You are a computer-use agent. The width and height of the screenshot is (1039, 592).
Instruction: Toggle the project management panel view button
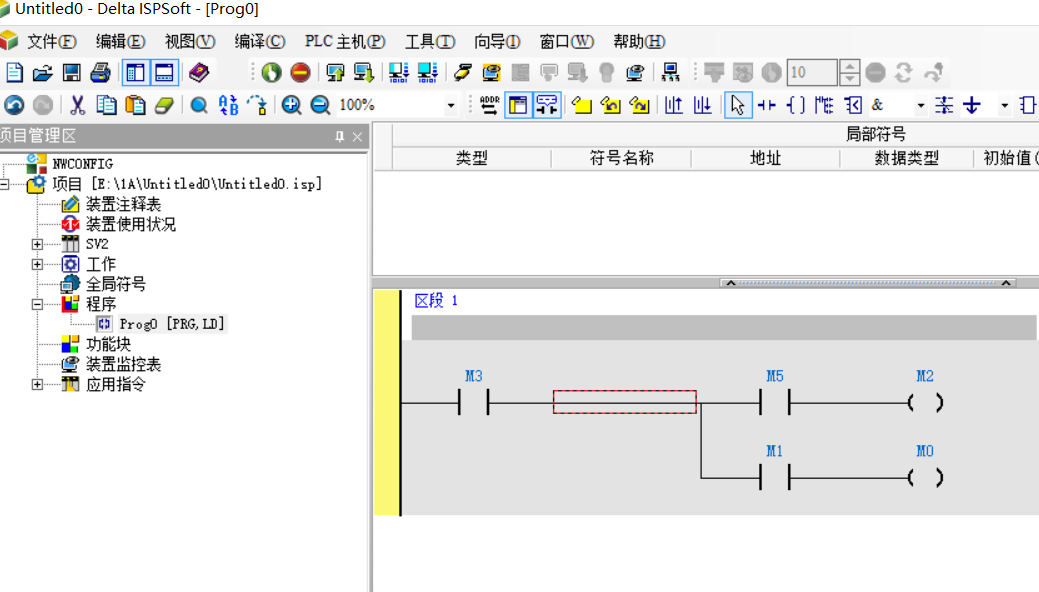pyautogui.click(x=135, y=73)
